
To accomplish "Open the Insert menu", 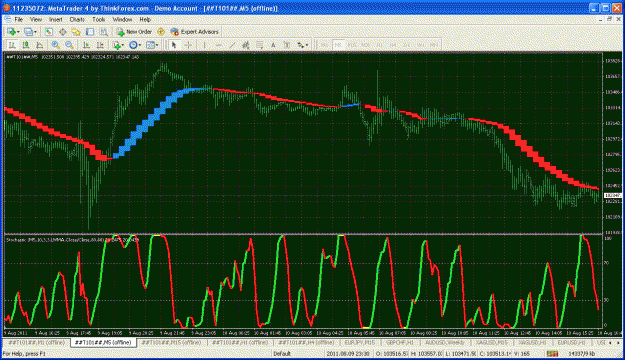I will coord(55,19).
